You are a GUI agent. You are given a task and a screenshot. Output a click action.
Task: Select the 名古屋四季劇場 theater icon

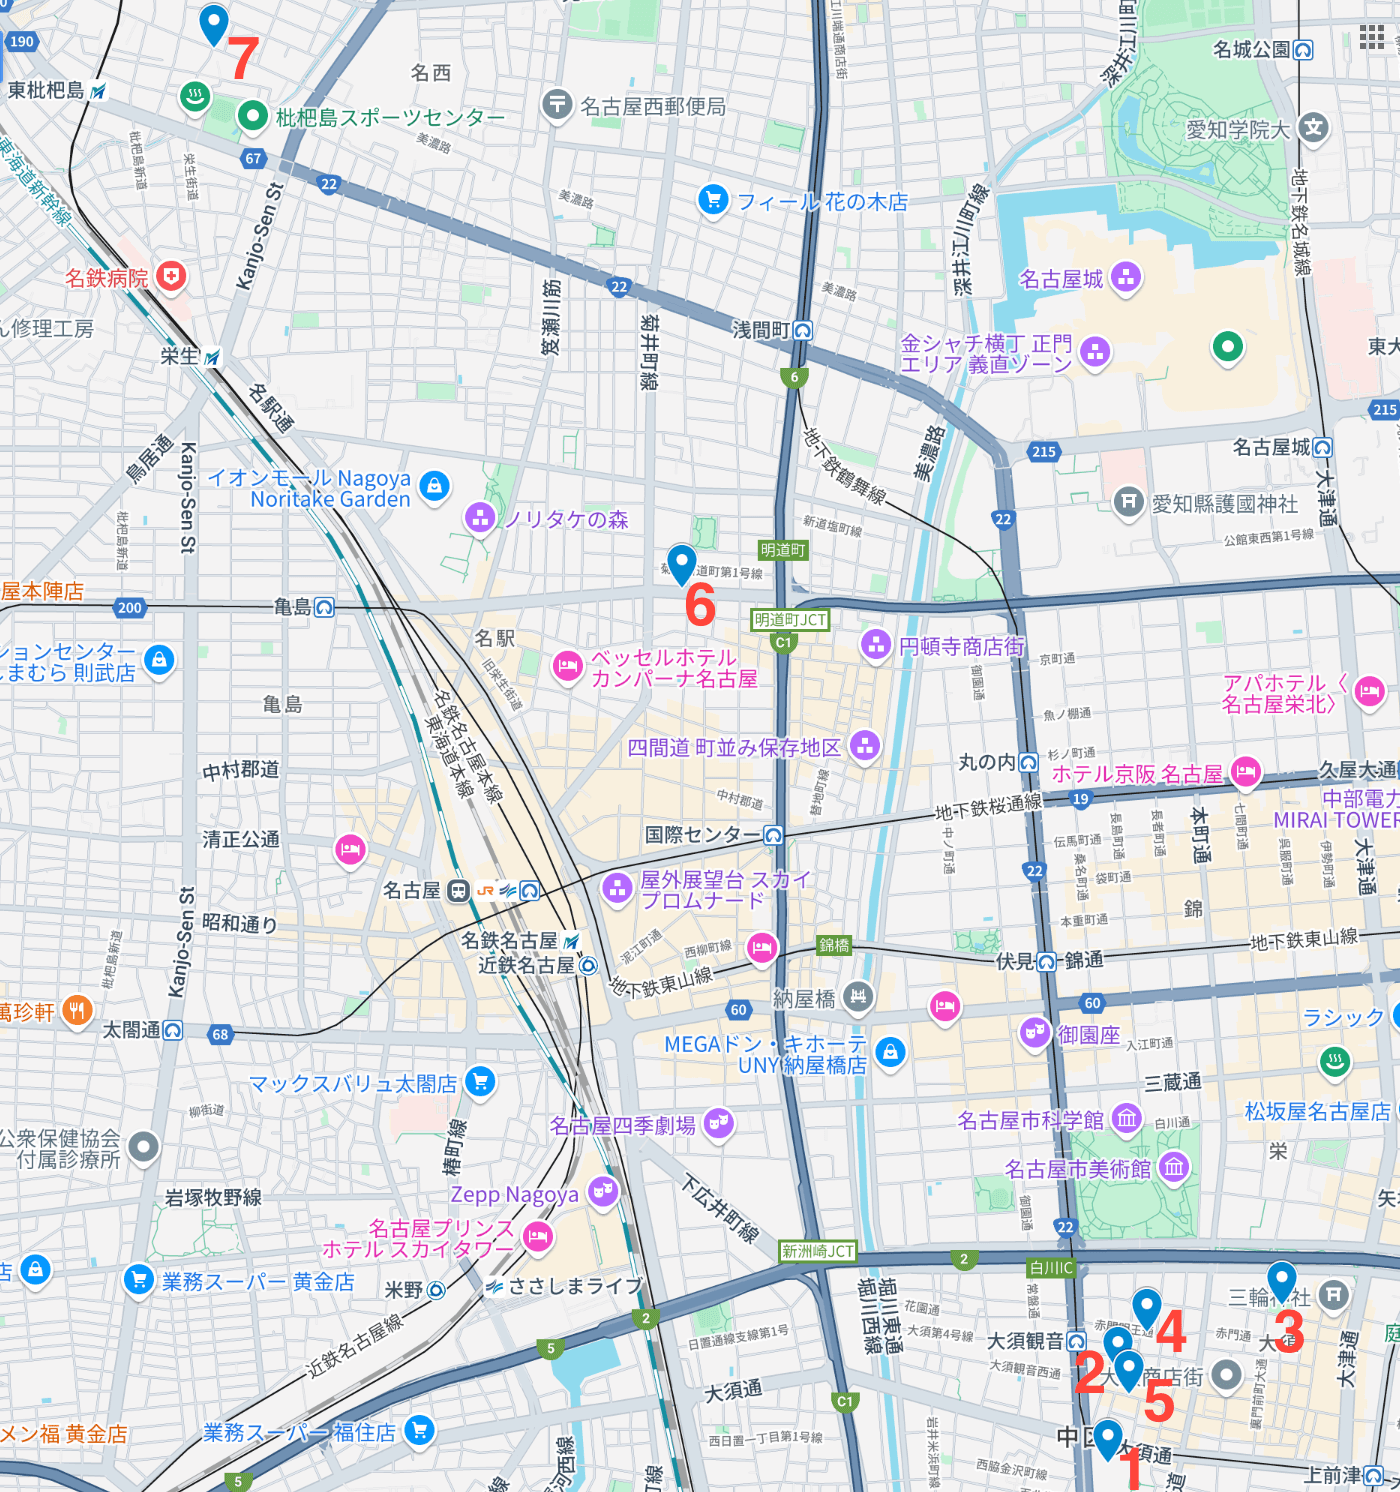[x=719, y=1124]
